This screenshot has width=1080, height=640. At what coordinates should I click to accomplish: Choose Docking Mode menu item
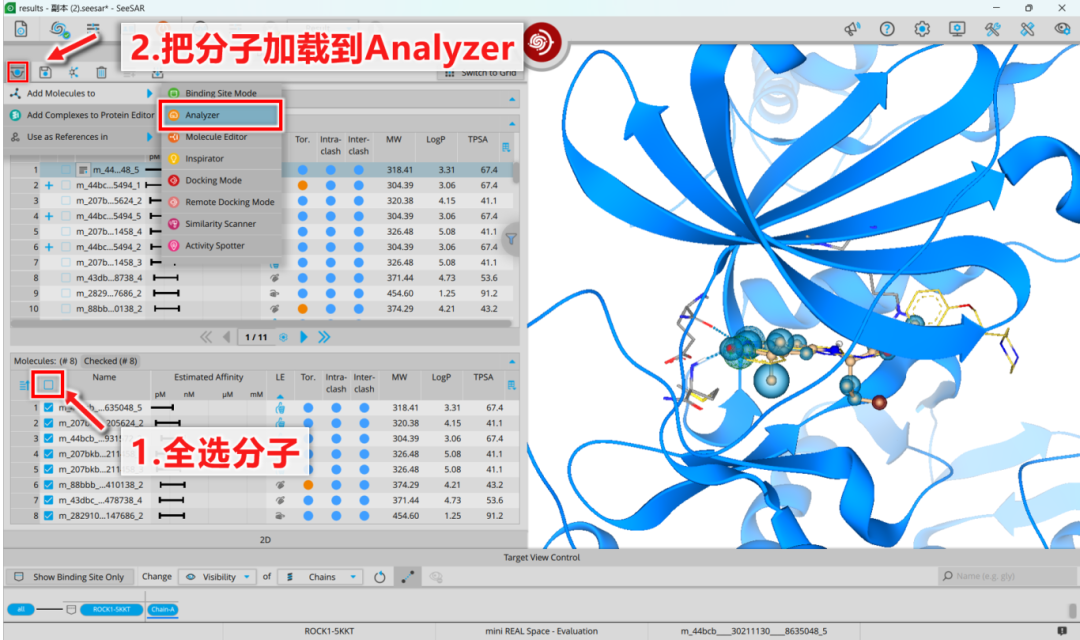point(221,180)
